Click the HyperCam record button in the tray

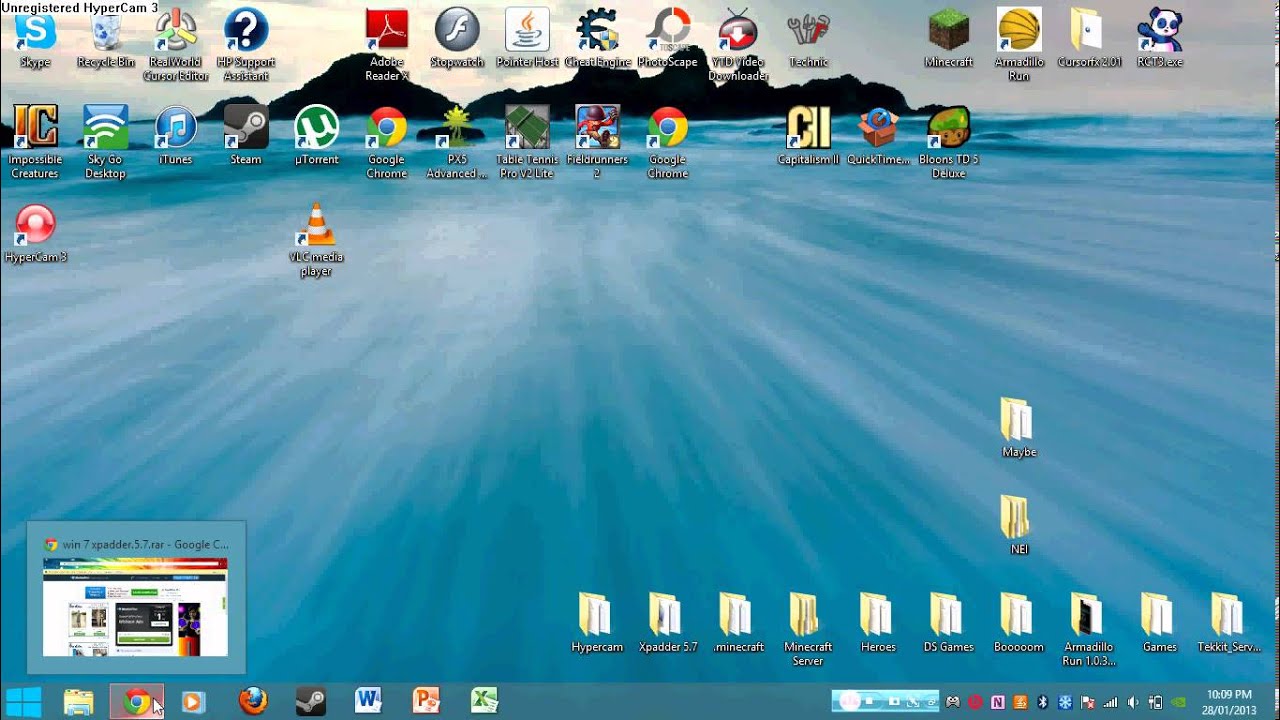[x=849, y=701]
